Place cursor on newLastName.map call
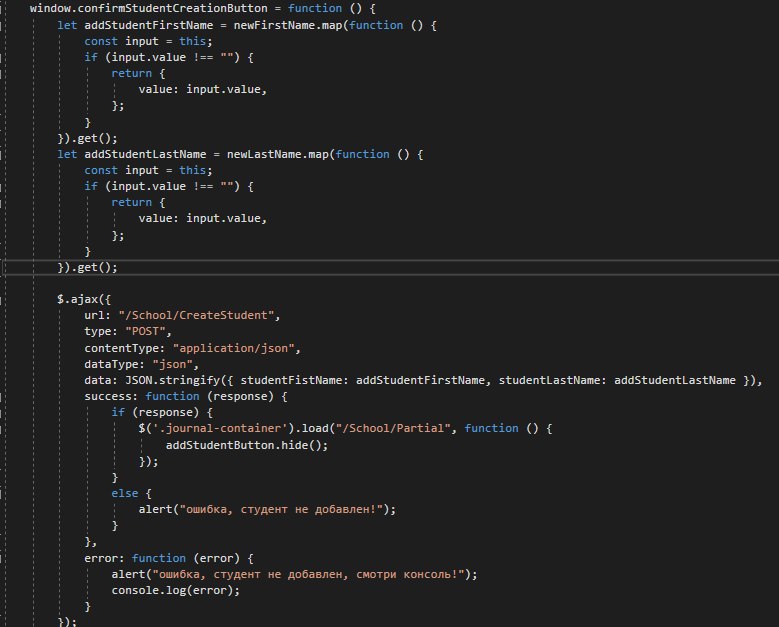 [278, 155]
